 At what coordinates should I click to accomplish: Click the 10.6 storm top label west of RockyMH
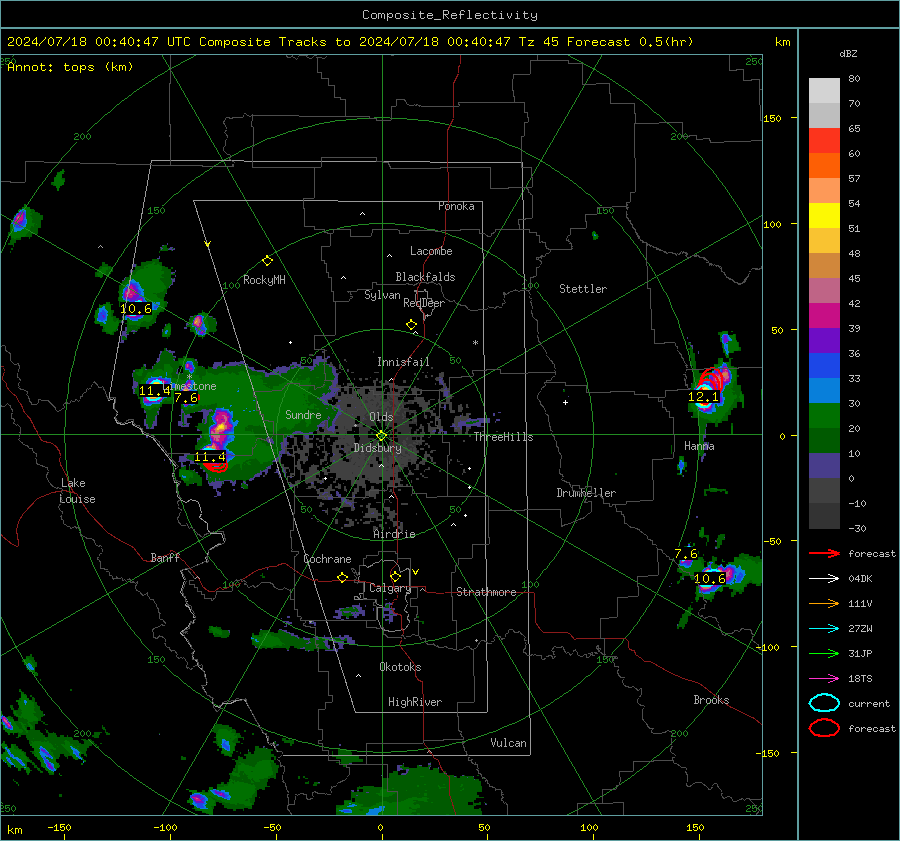pos(135,309)
